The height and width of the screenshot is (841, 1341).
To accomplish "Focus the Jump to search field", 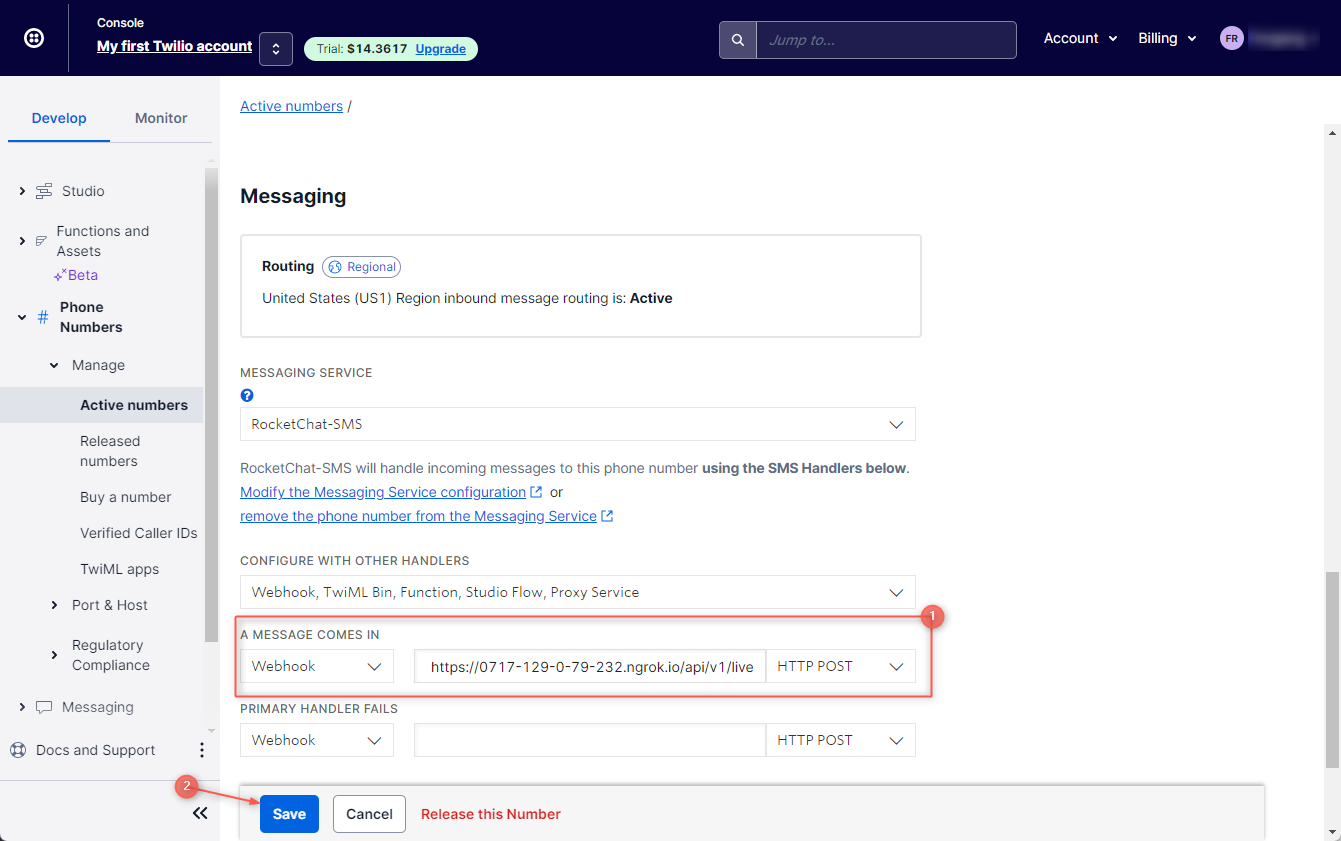I will click(x=886, y=40).
